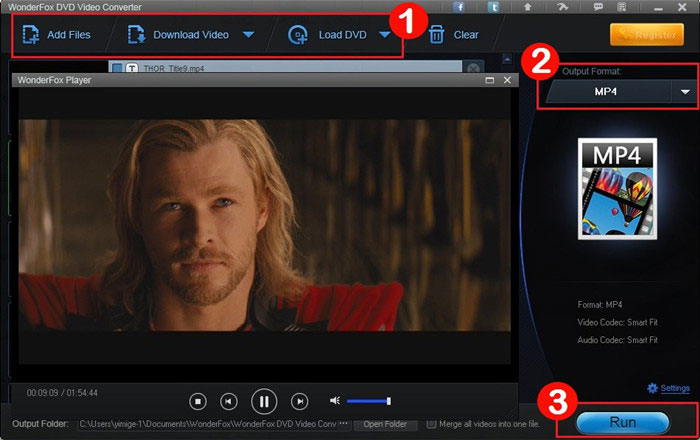Open the Twitter share icon
Viewport: 700px width, 440px height.
click(493, 7)
